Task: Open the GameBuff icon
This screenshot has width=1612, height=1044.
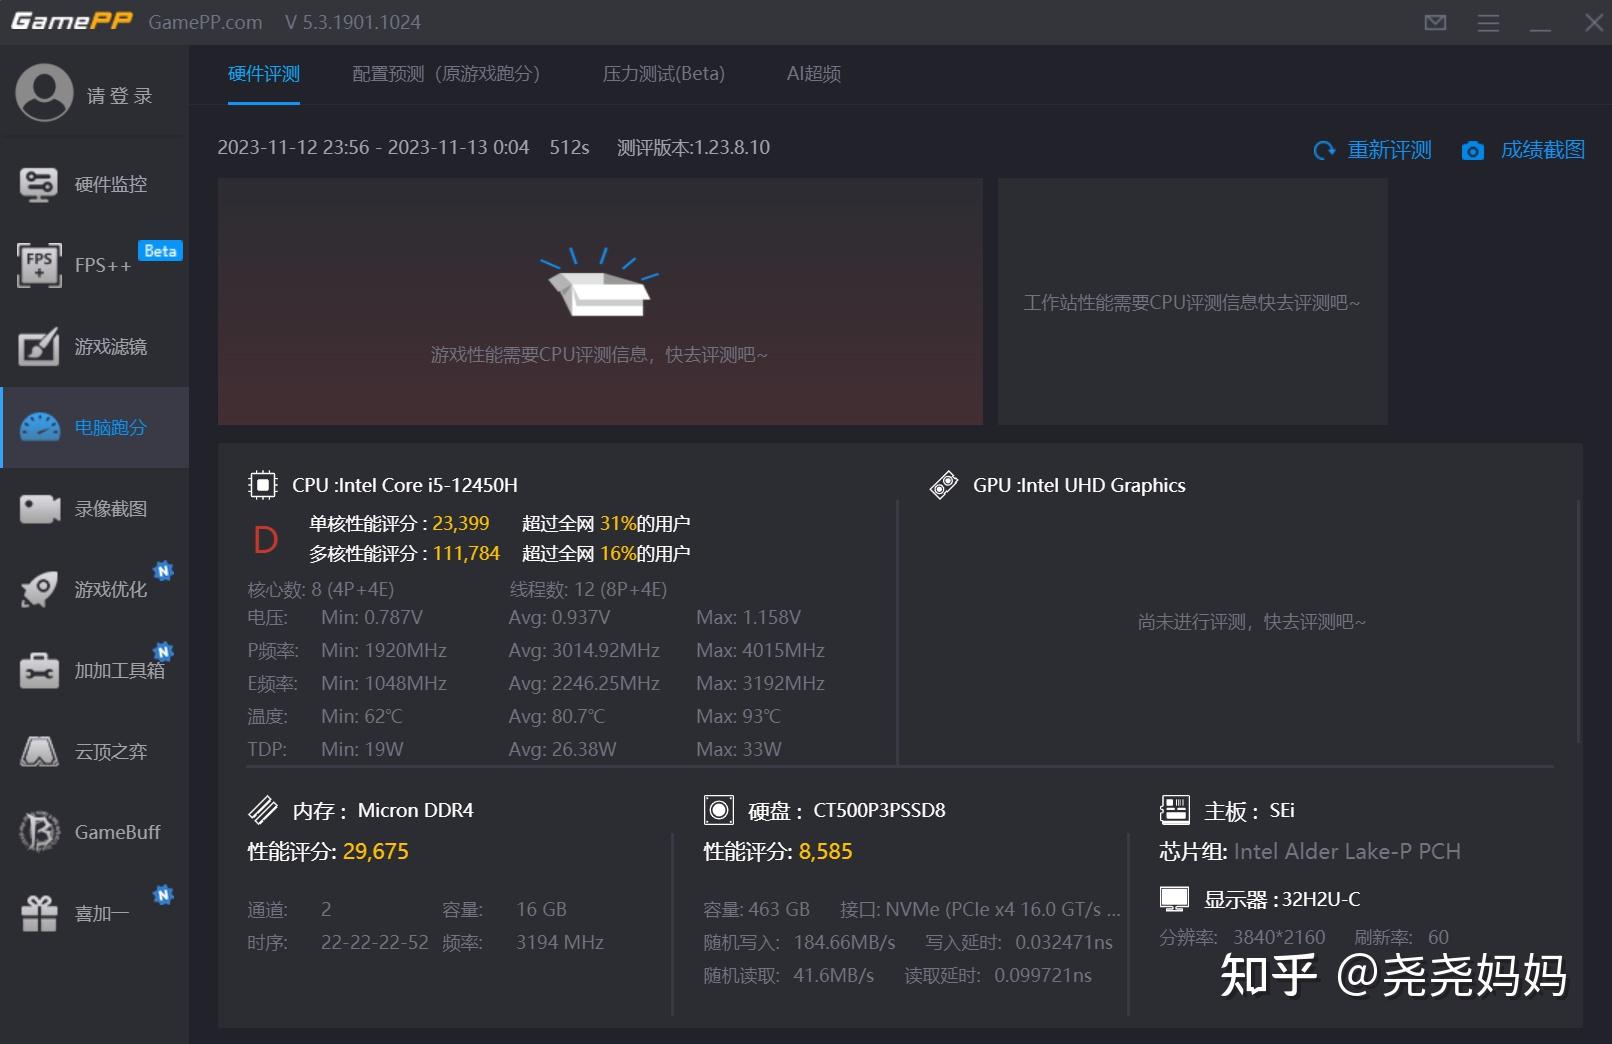Action: pyautogui.click(x=39, y=832)
